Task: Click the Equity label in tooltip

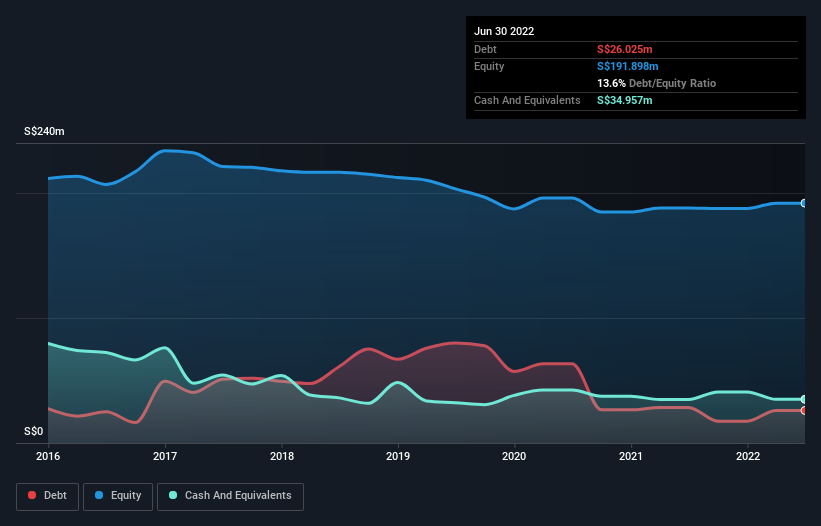Action: (489, 66)
